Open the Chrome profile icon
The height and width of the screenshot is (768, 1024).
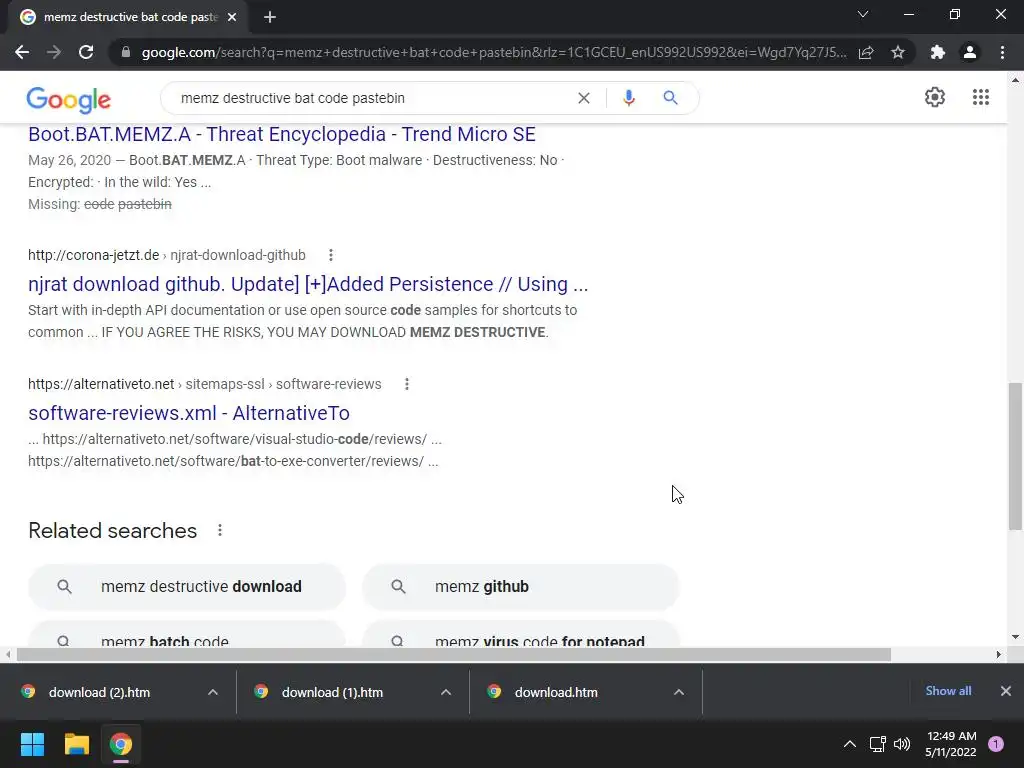970,52
